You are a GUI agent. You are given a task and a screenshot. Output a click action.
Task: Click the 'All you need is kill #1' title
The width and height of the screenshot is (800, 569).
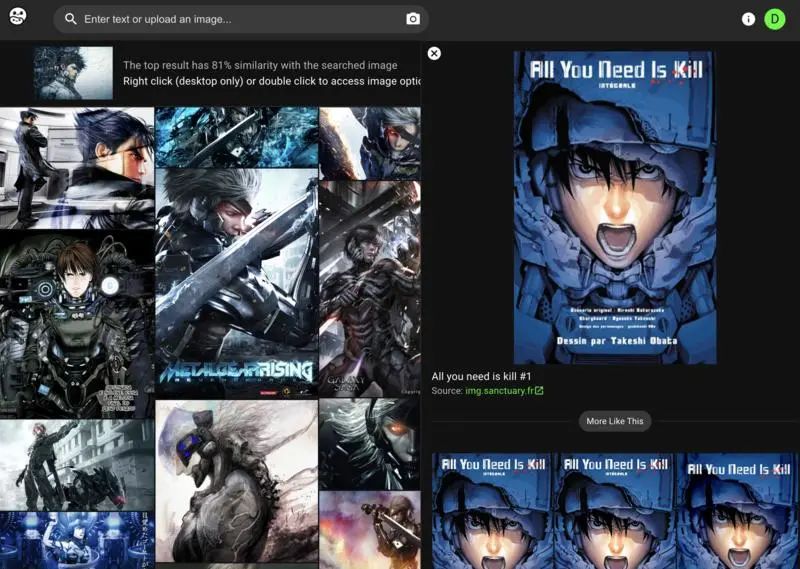click(x=481, y=376)
